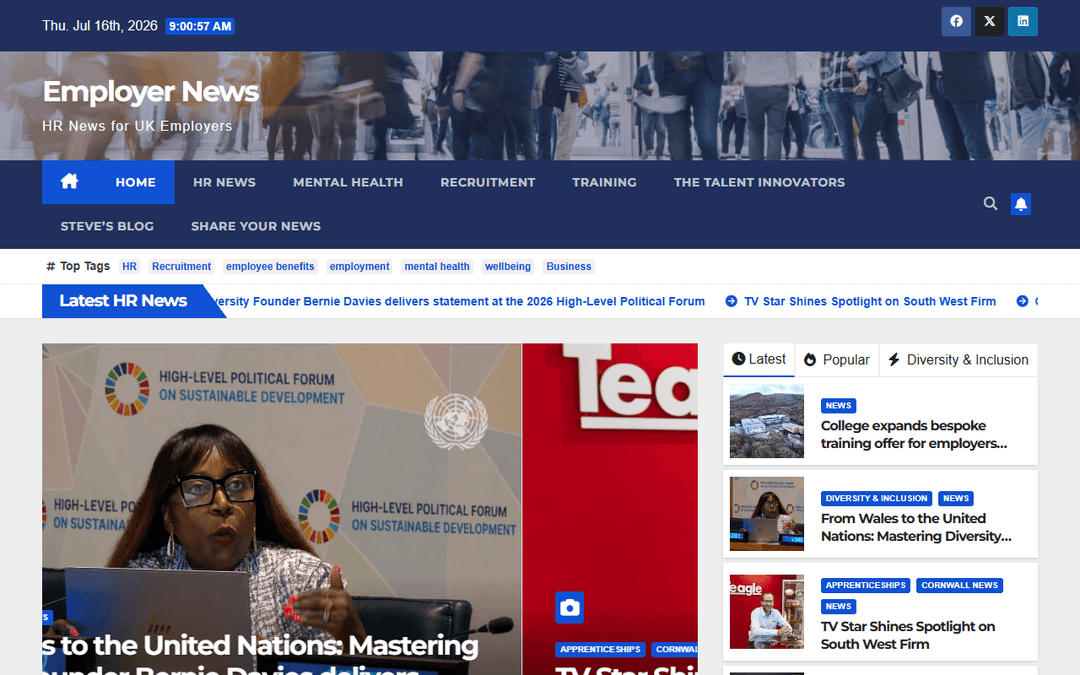Open the MENTAL HEALTH menu item

tap(348, 183)
